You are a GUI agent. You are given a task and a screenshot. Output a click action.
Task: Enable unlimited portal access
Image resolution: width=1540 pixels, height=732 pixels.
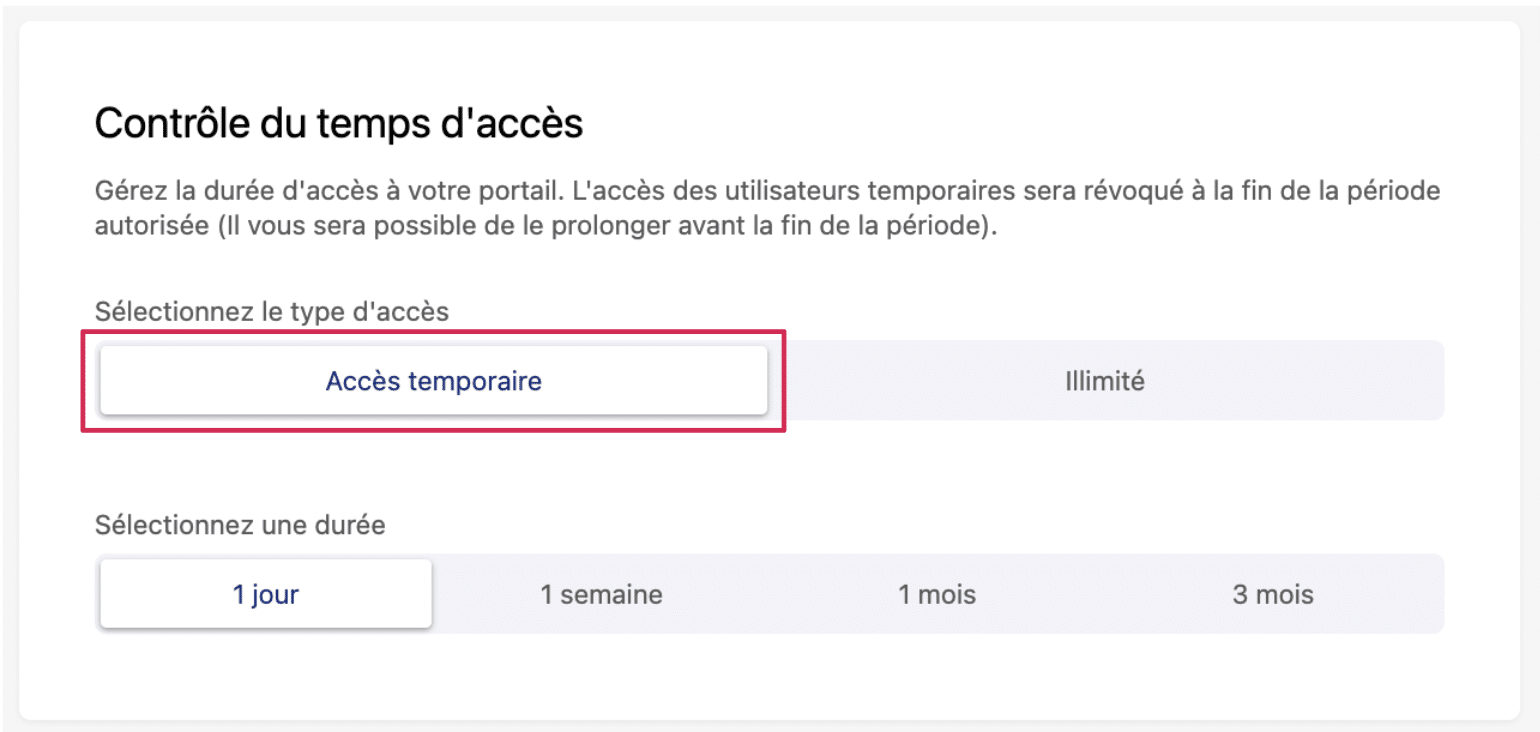click(x=1104, y=381)
